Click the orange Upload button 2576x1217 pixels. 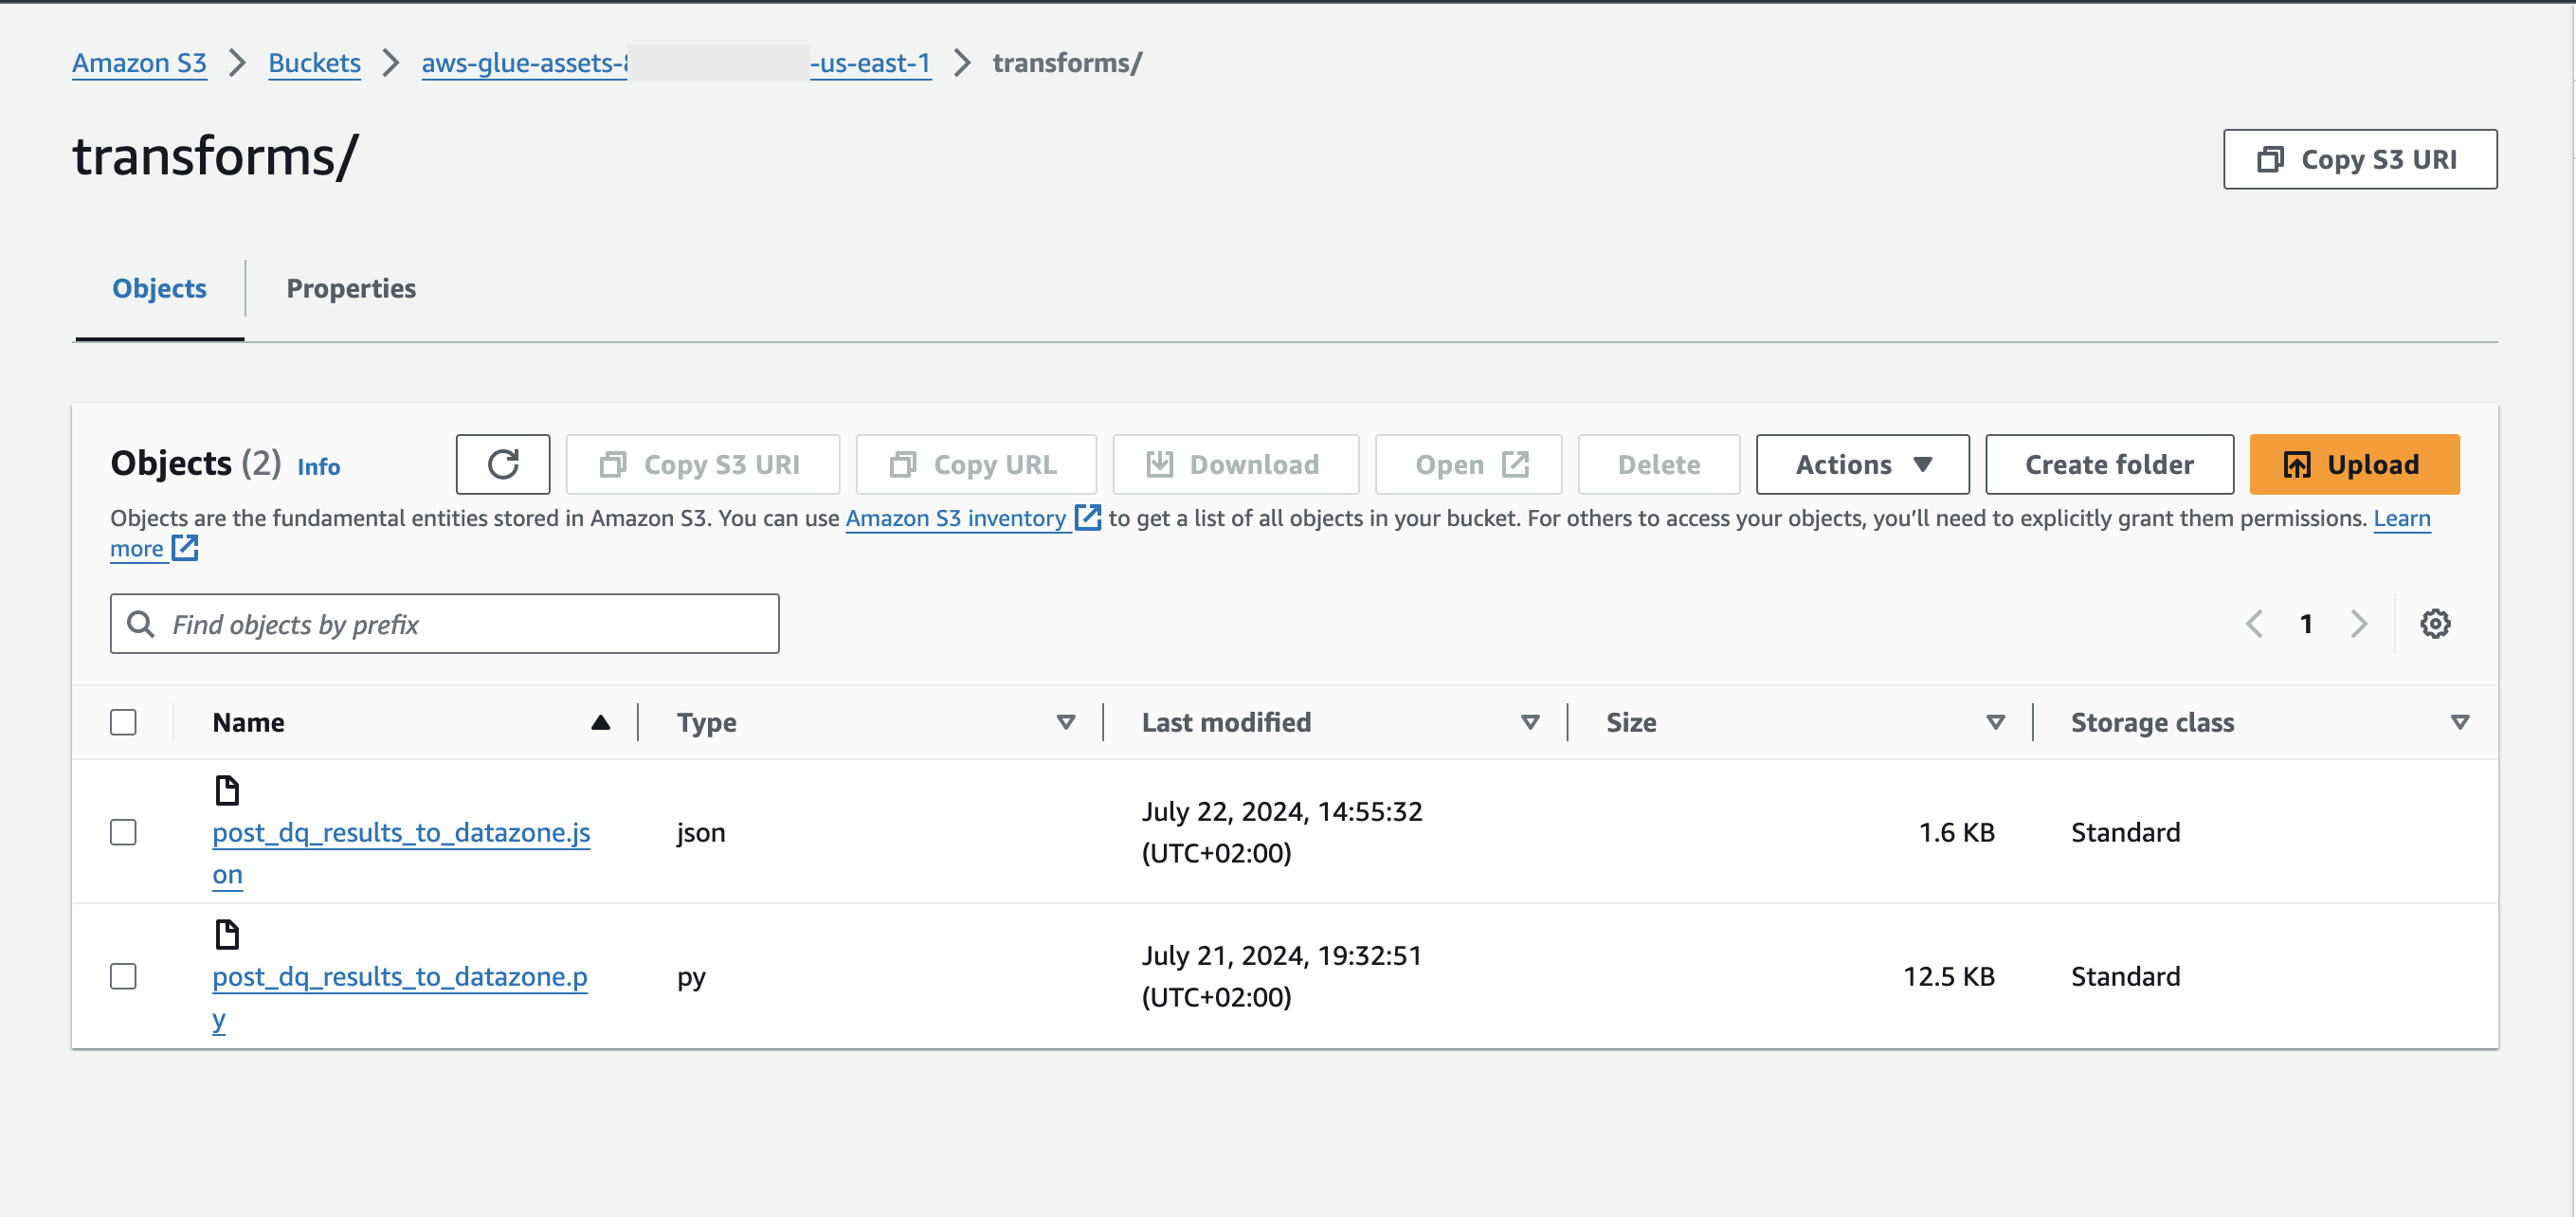click(2353, 464)
